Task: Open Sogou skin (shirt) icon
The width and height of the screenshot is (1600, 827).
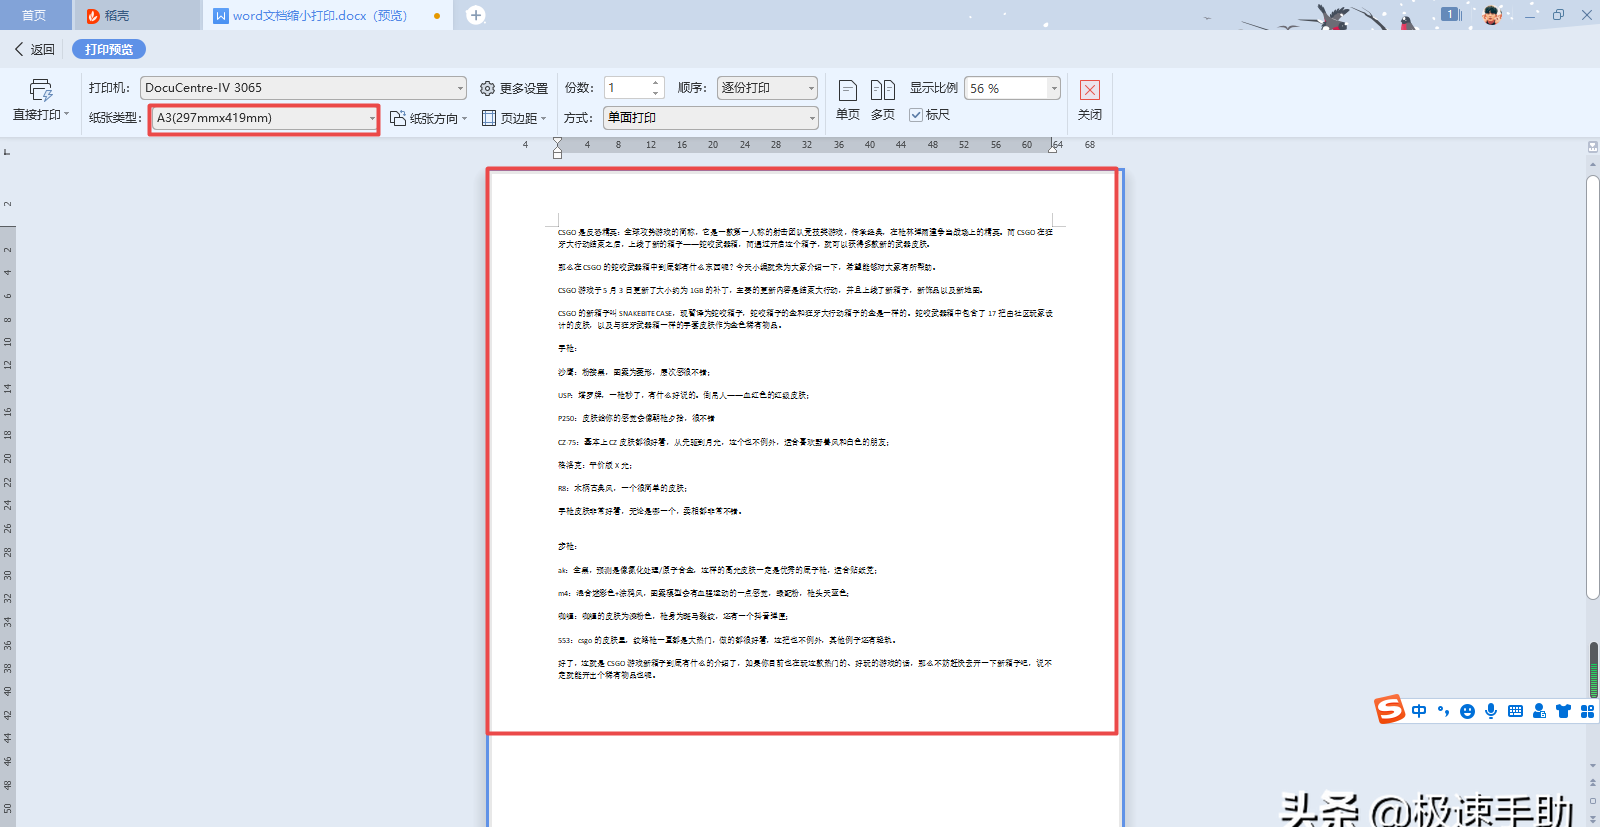Action: [1563, 711]
